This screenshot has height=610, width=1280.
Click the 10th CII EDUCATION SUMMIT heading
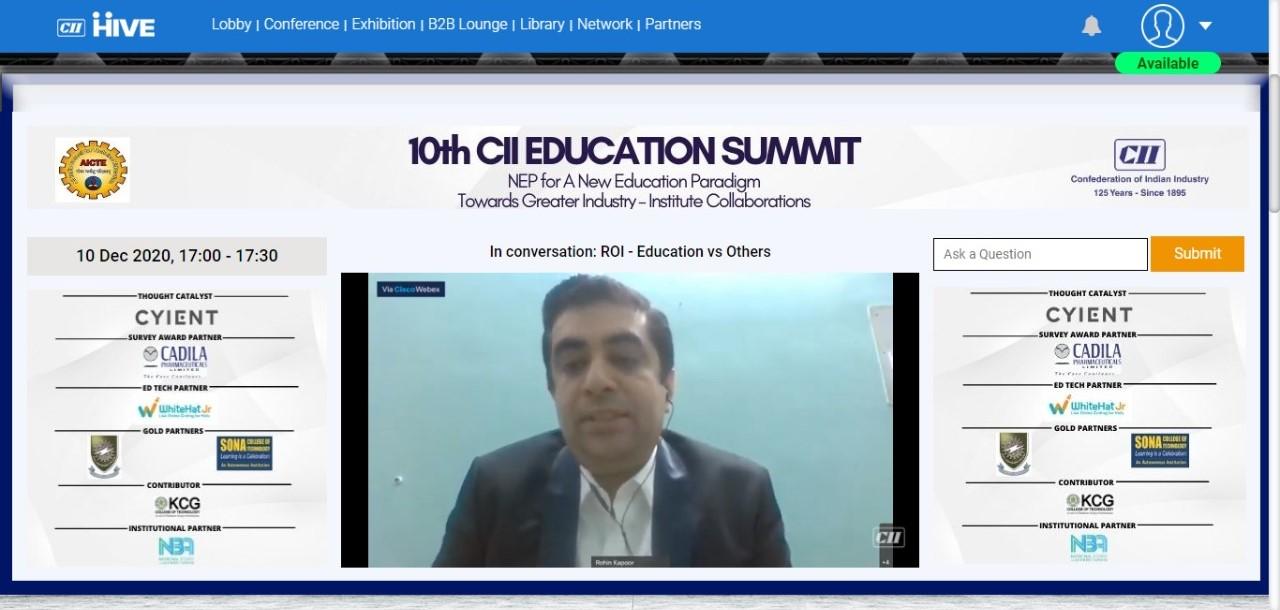pos(634,151)
